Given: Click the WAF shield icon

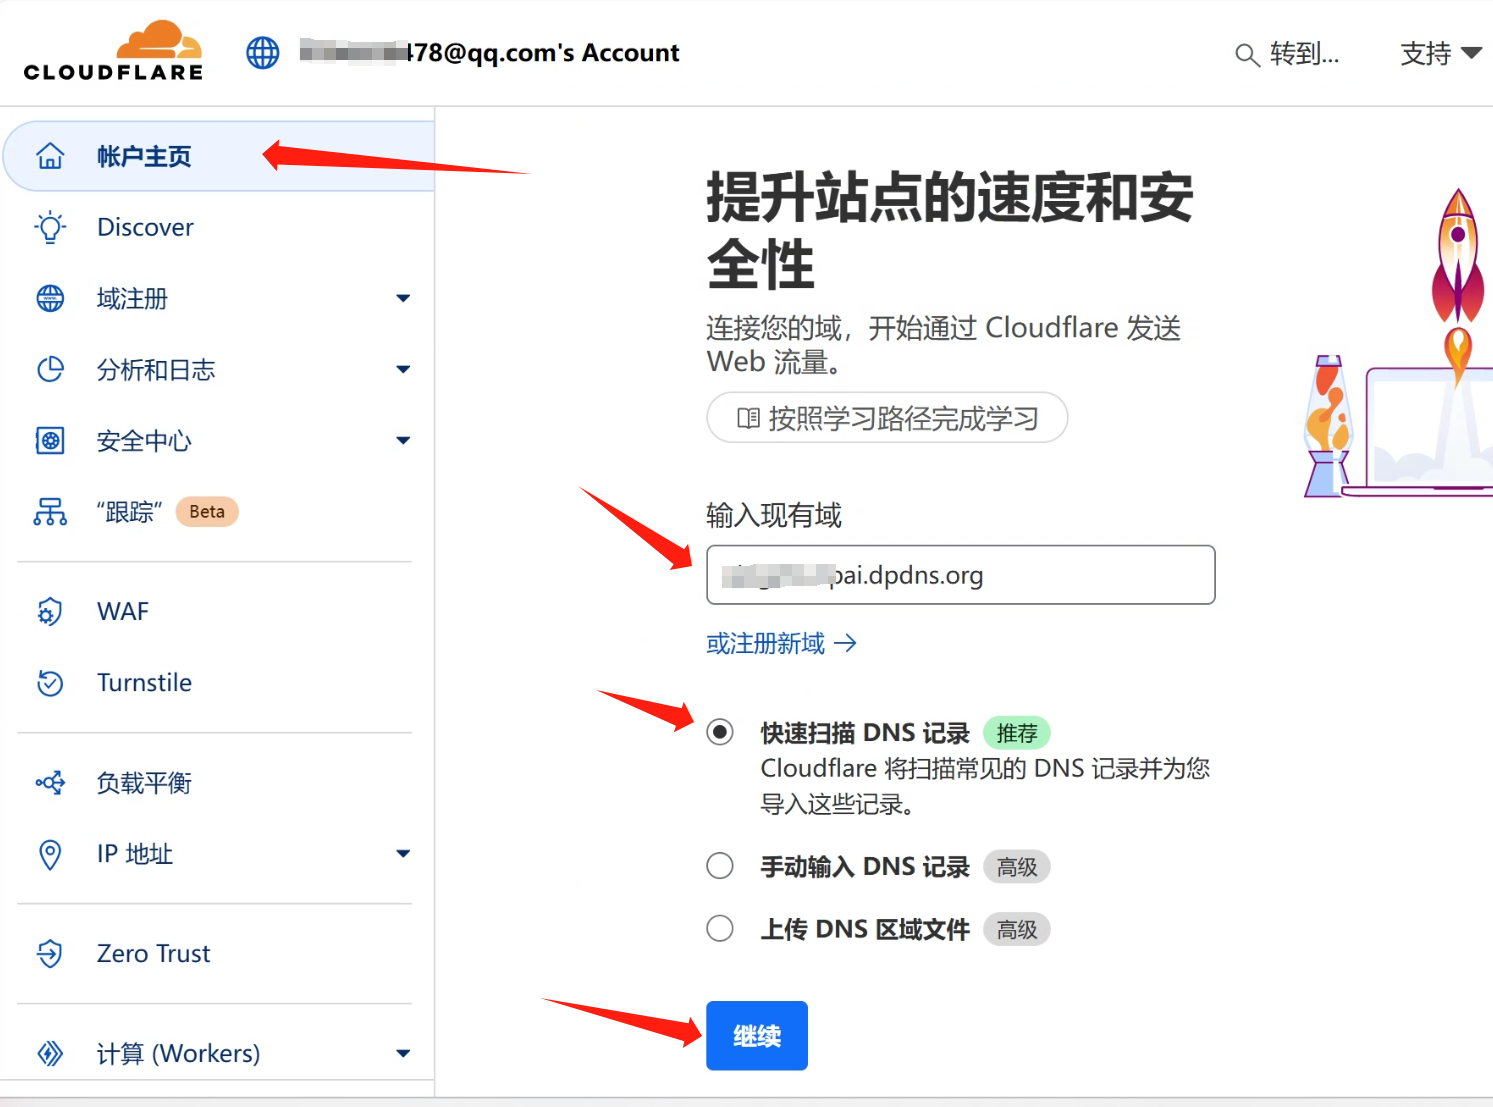Looking at the screenshot, I should [50, 611].
